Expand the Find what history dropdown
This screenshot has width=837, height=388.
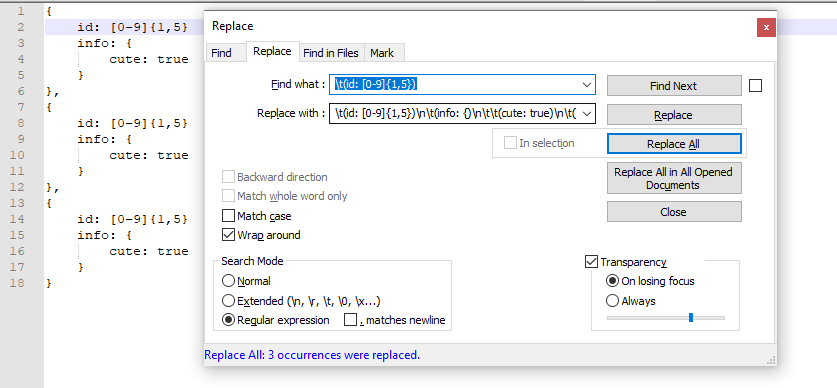587,84
